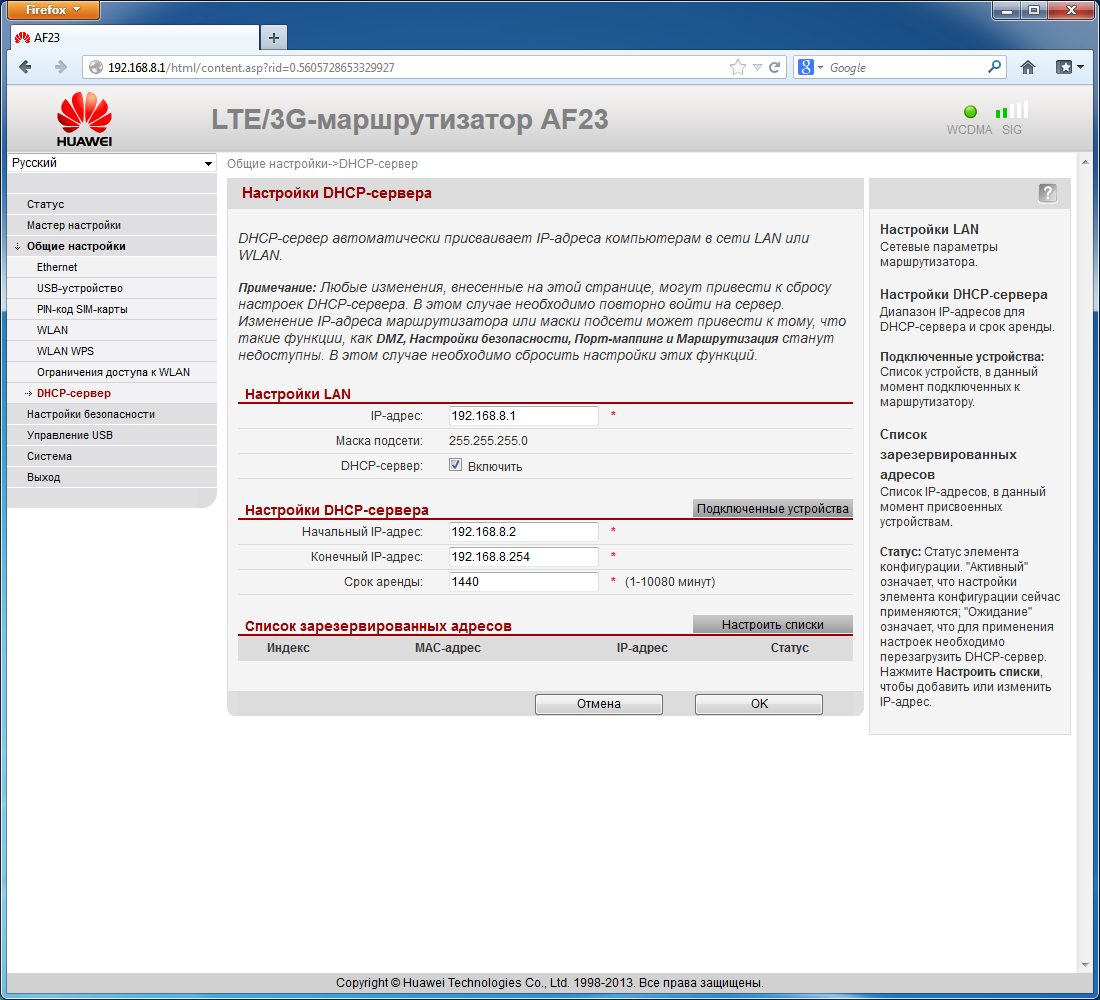Click the Отмена button
The height and width of the screenshot is (1000, 1100).
coord(598,704)
